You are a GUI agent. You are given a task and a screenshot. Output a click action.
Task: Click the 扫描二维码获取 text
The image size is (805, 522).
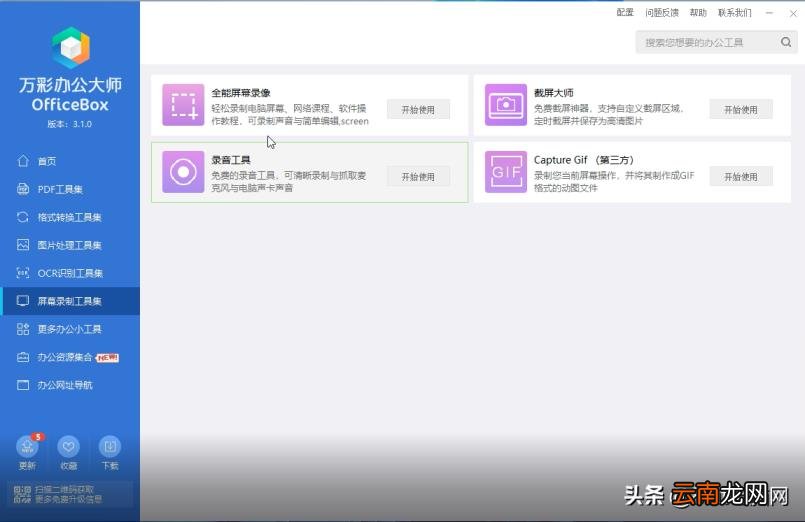[x=65, y=489]
